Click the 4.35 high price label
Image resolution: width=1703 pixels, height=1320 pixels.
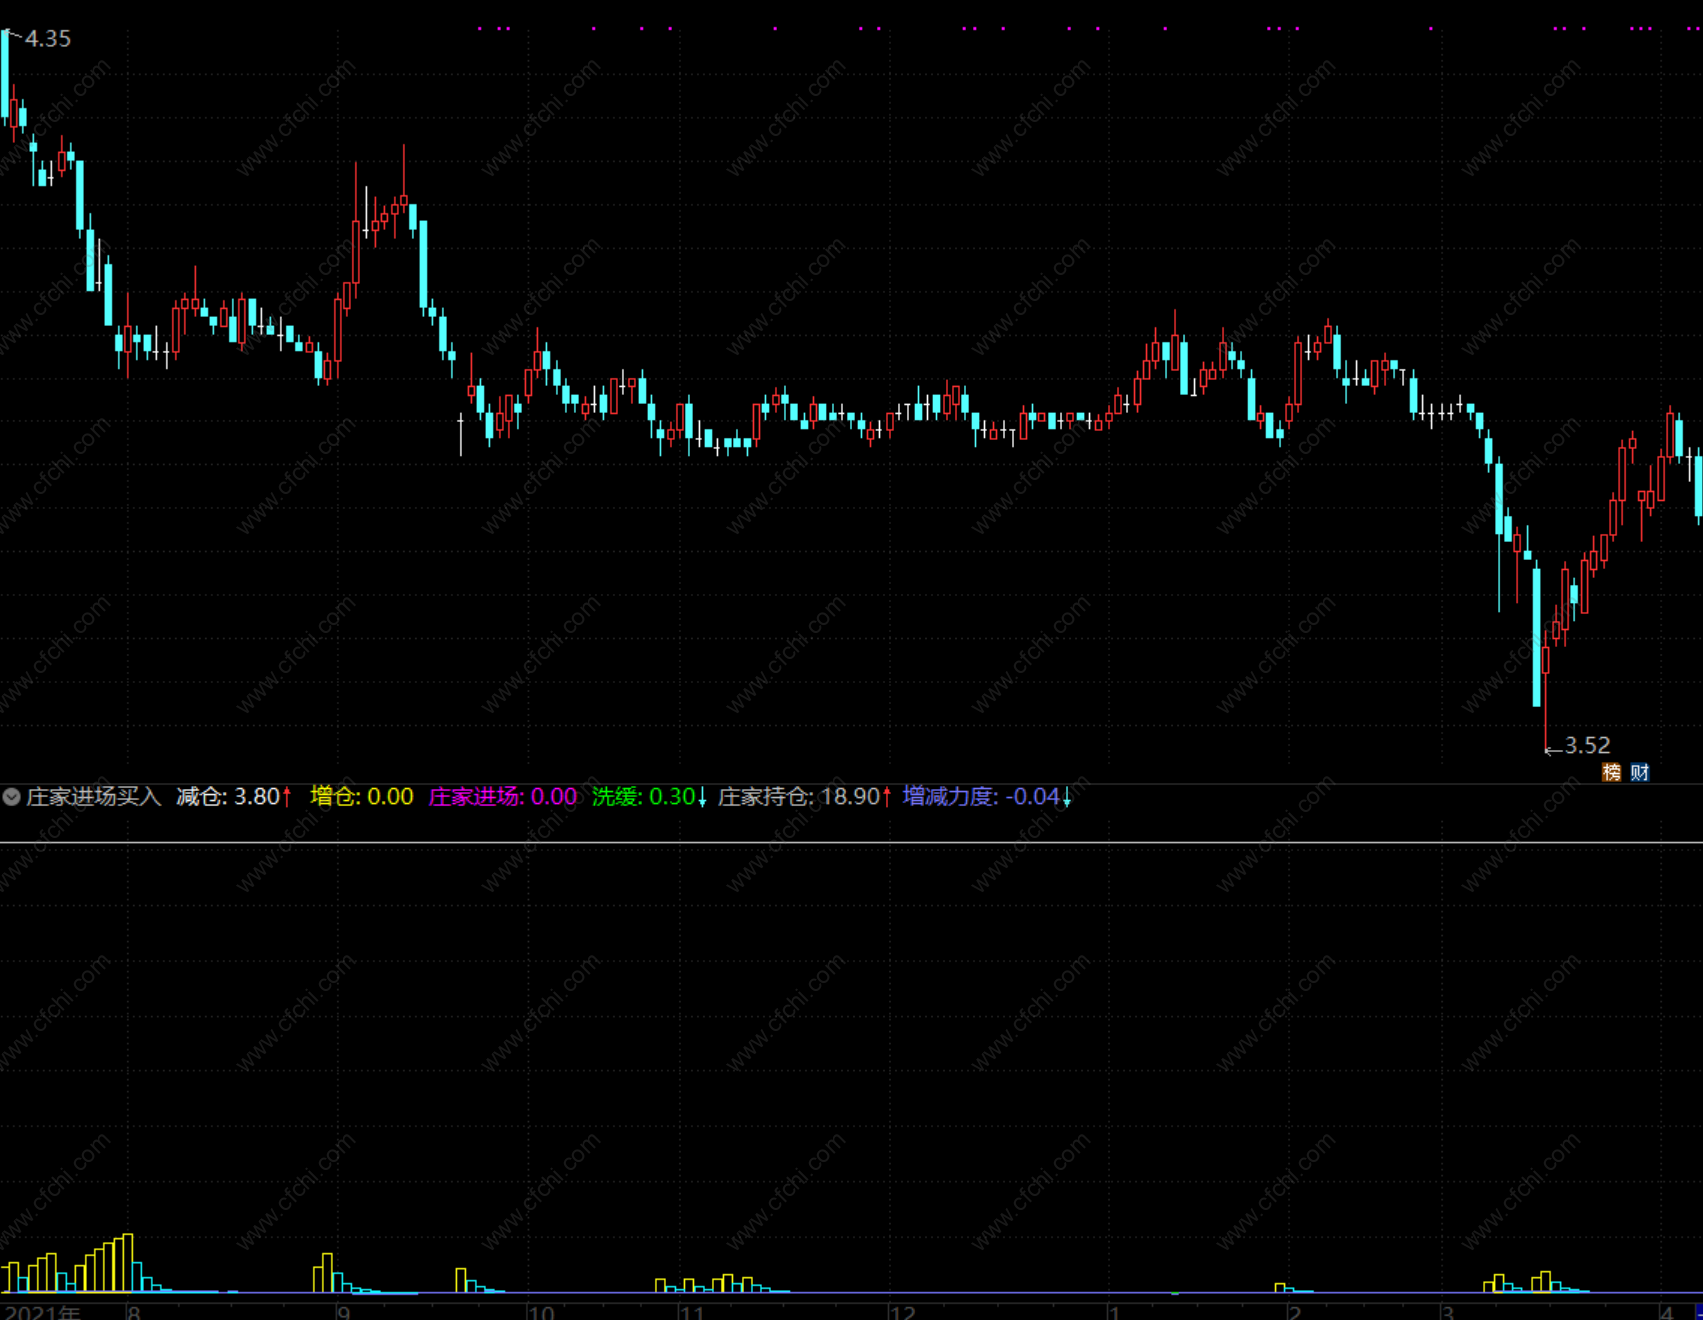click(x=47, y=39)
